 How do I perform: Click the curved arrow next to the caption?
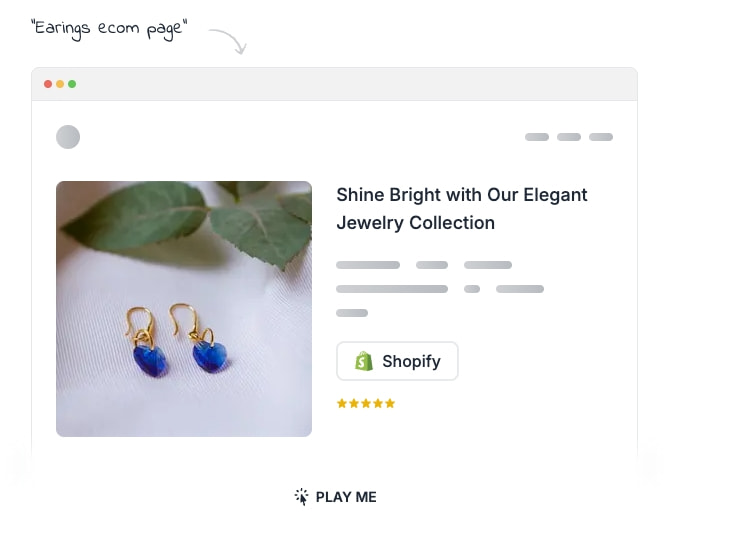[x=228, y=41]
